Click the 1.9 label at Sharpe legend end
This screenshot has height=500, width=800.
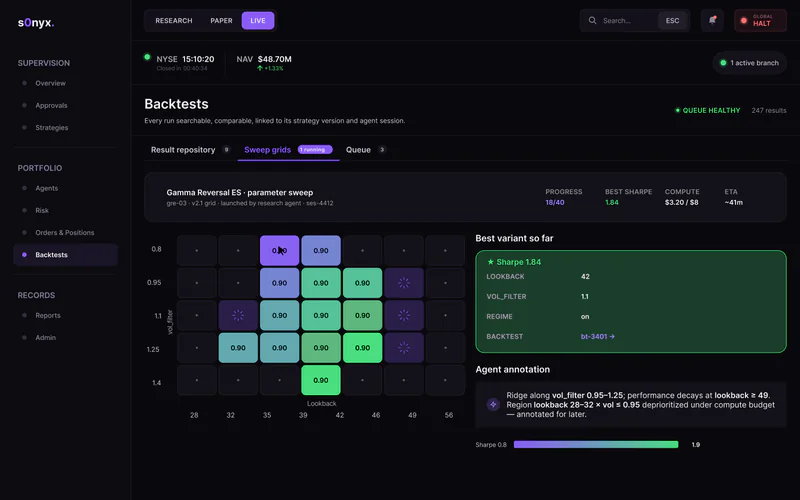[695, 444]
